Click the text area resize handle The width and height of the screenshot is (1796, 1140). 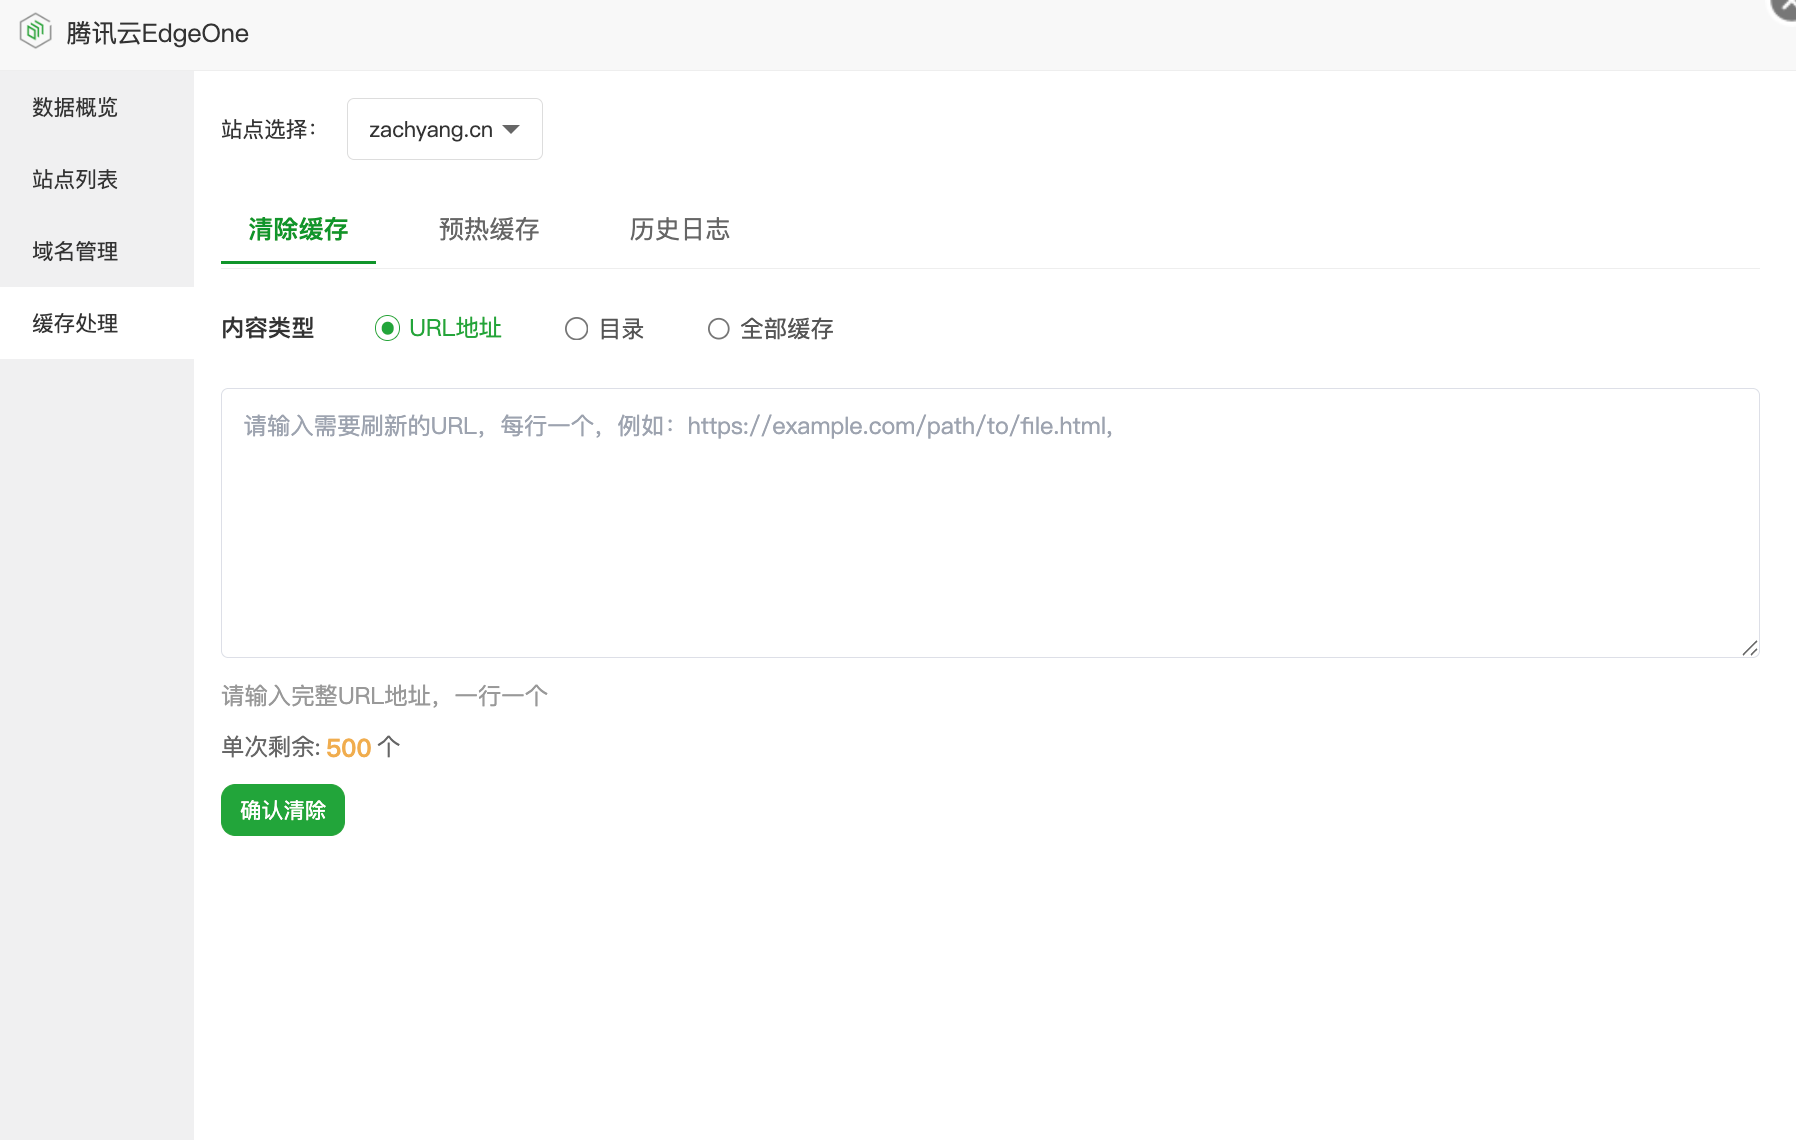pos(1749,648)
